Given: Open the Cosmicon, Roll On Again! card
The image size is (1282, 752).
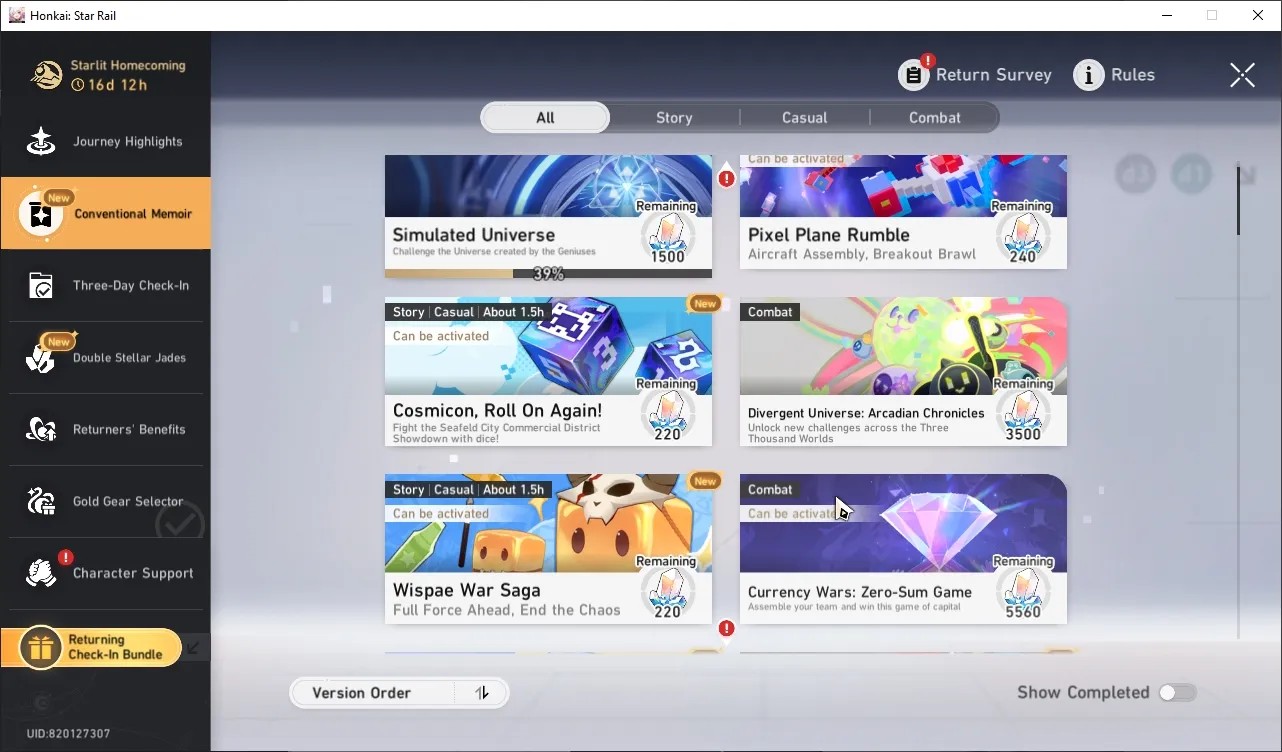Looking at the screenshot, I should pos(548,371).
